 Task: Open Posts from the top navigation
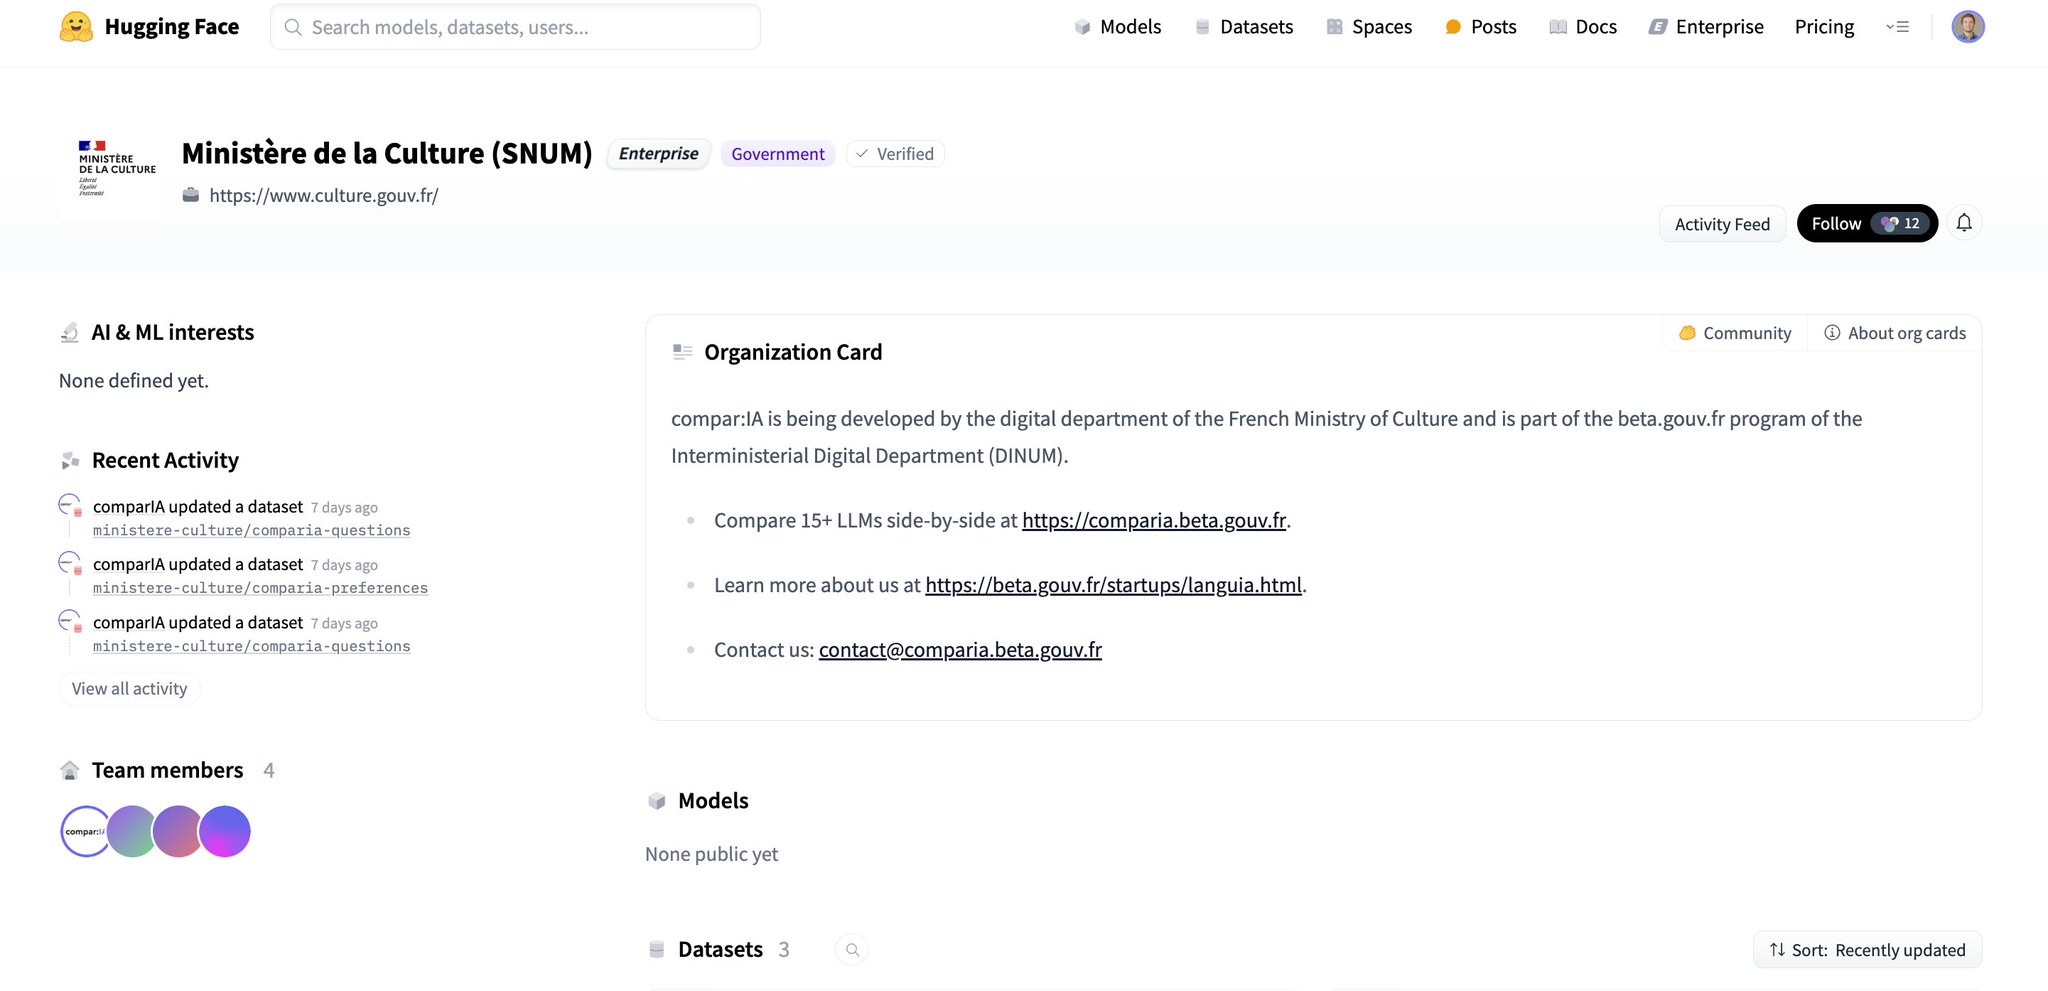1481,27
